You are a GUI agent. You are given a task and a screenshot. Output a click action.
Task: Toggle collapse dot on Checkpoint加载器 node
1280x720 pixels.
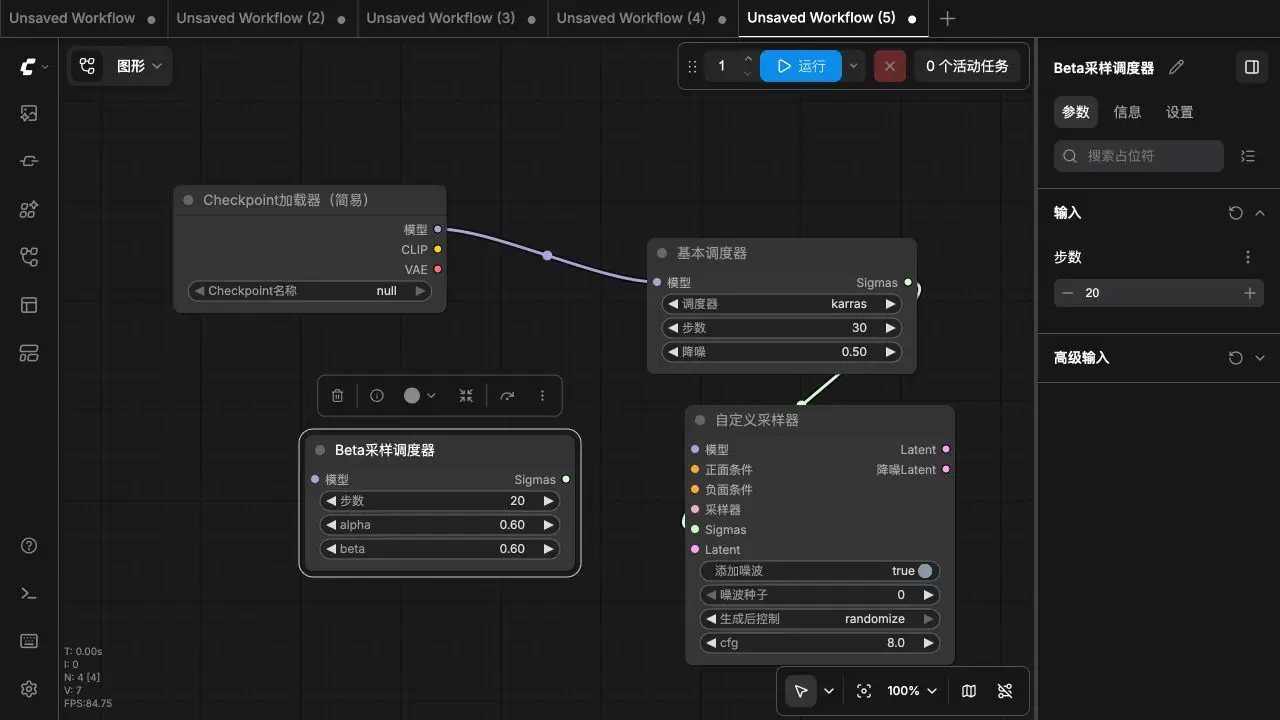tap(188, 200)
